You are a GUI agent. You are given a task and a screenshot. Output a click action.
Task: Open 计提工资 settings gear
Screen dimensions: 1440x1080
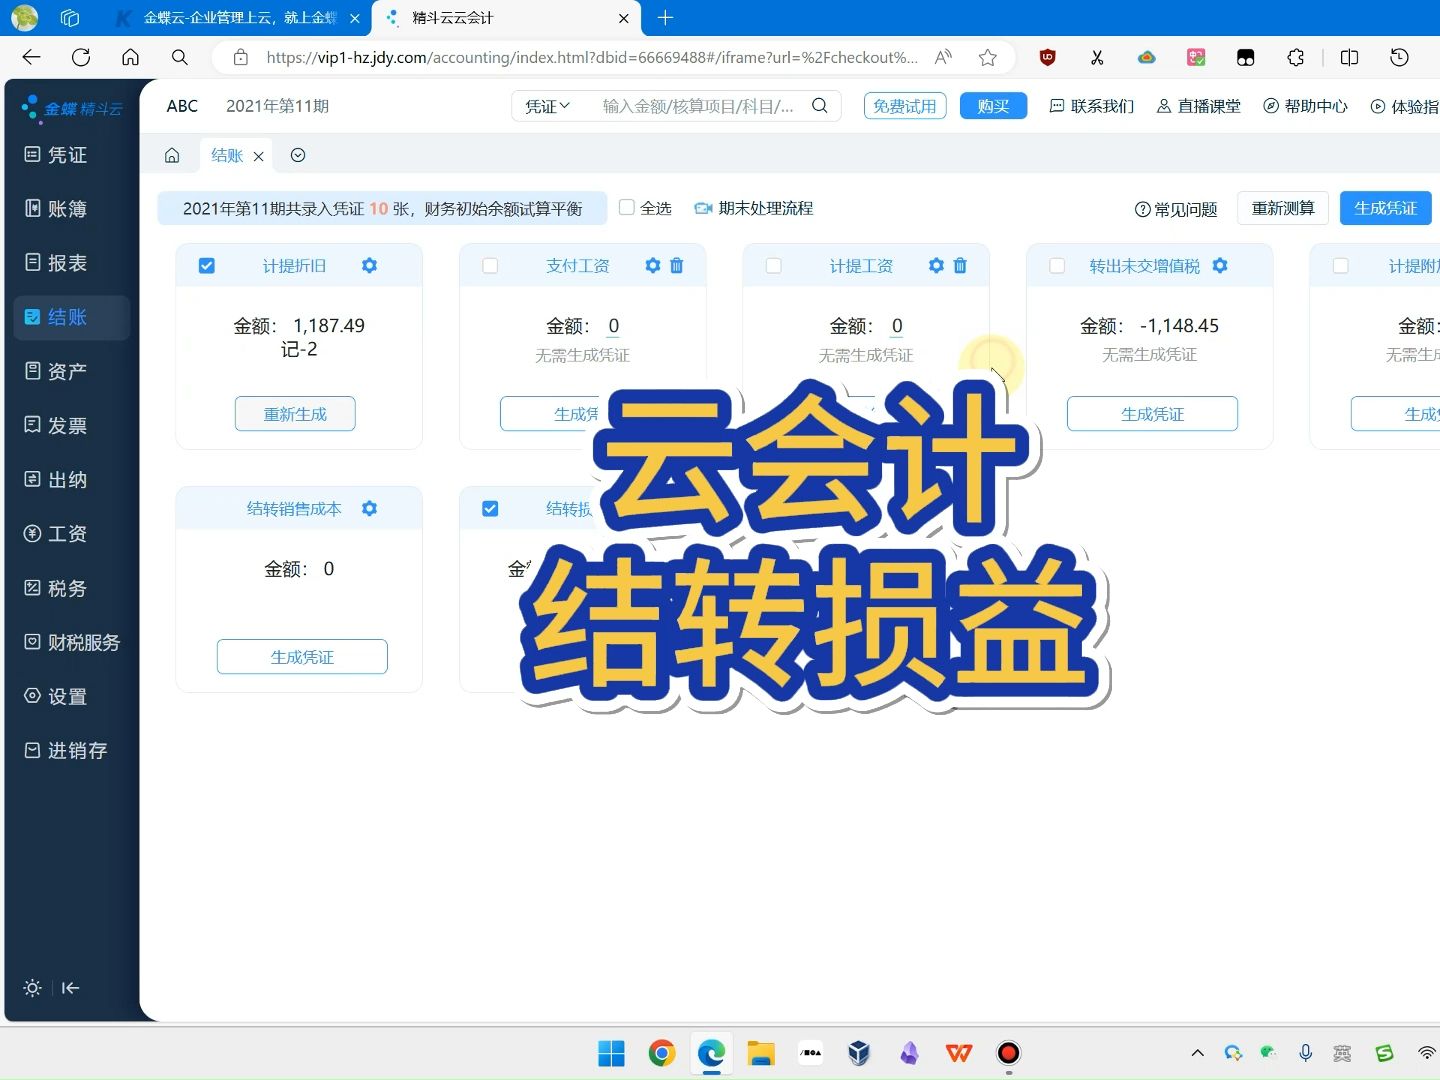(936, 265)
